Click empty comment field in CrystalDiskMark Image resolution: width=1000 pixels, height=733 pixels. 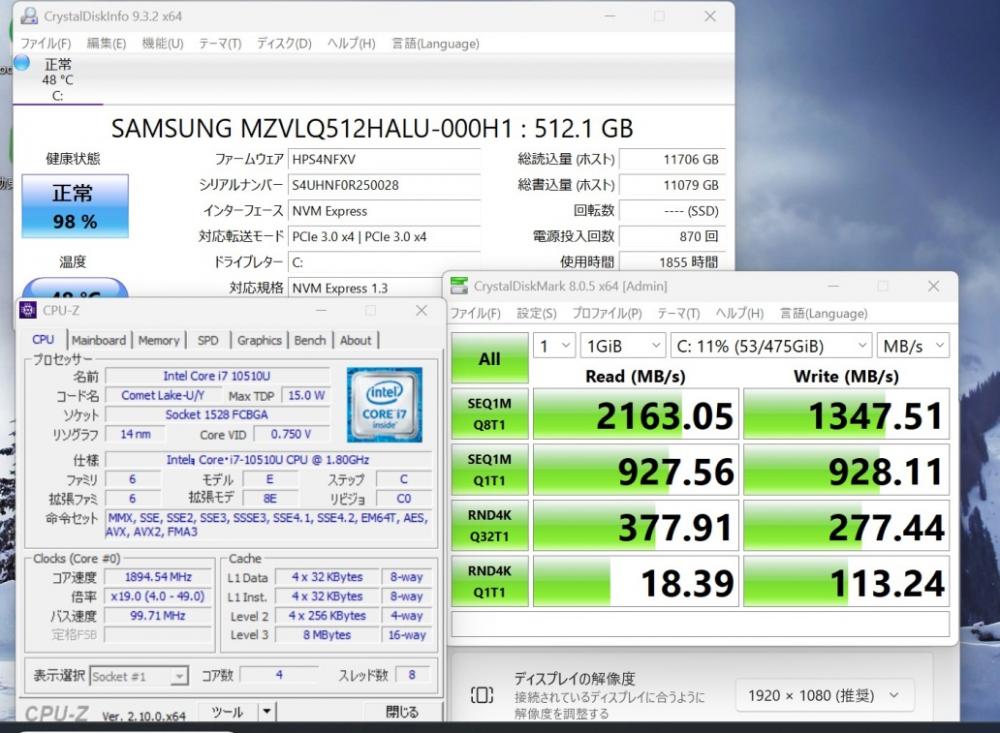point(700,623)
